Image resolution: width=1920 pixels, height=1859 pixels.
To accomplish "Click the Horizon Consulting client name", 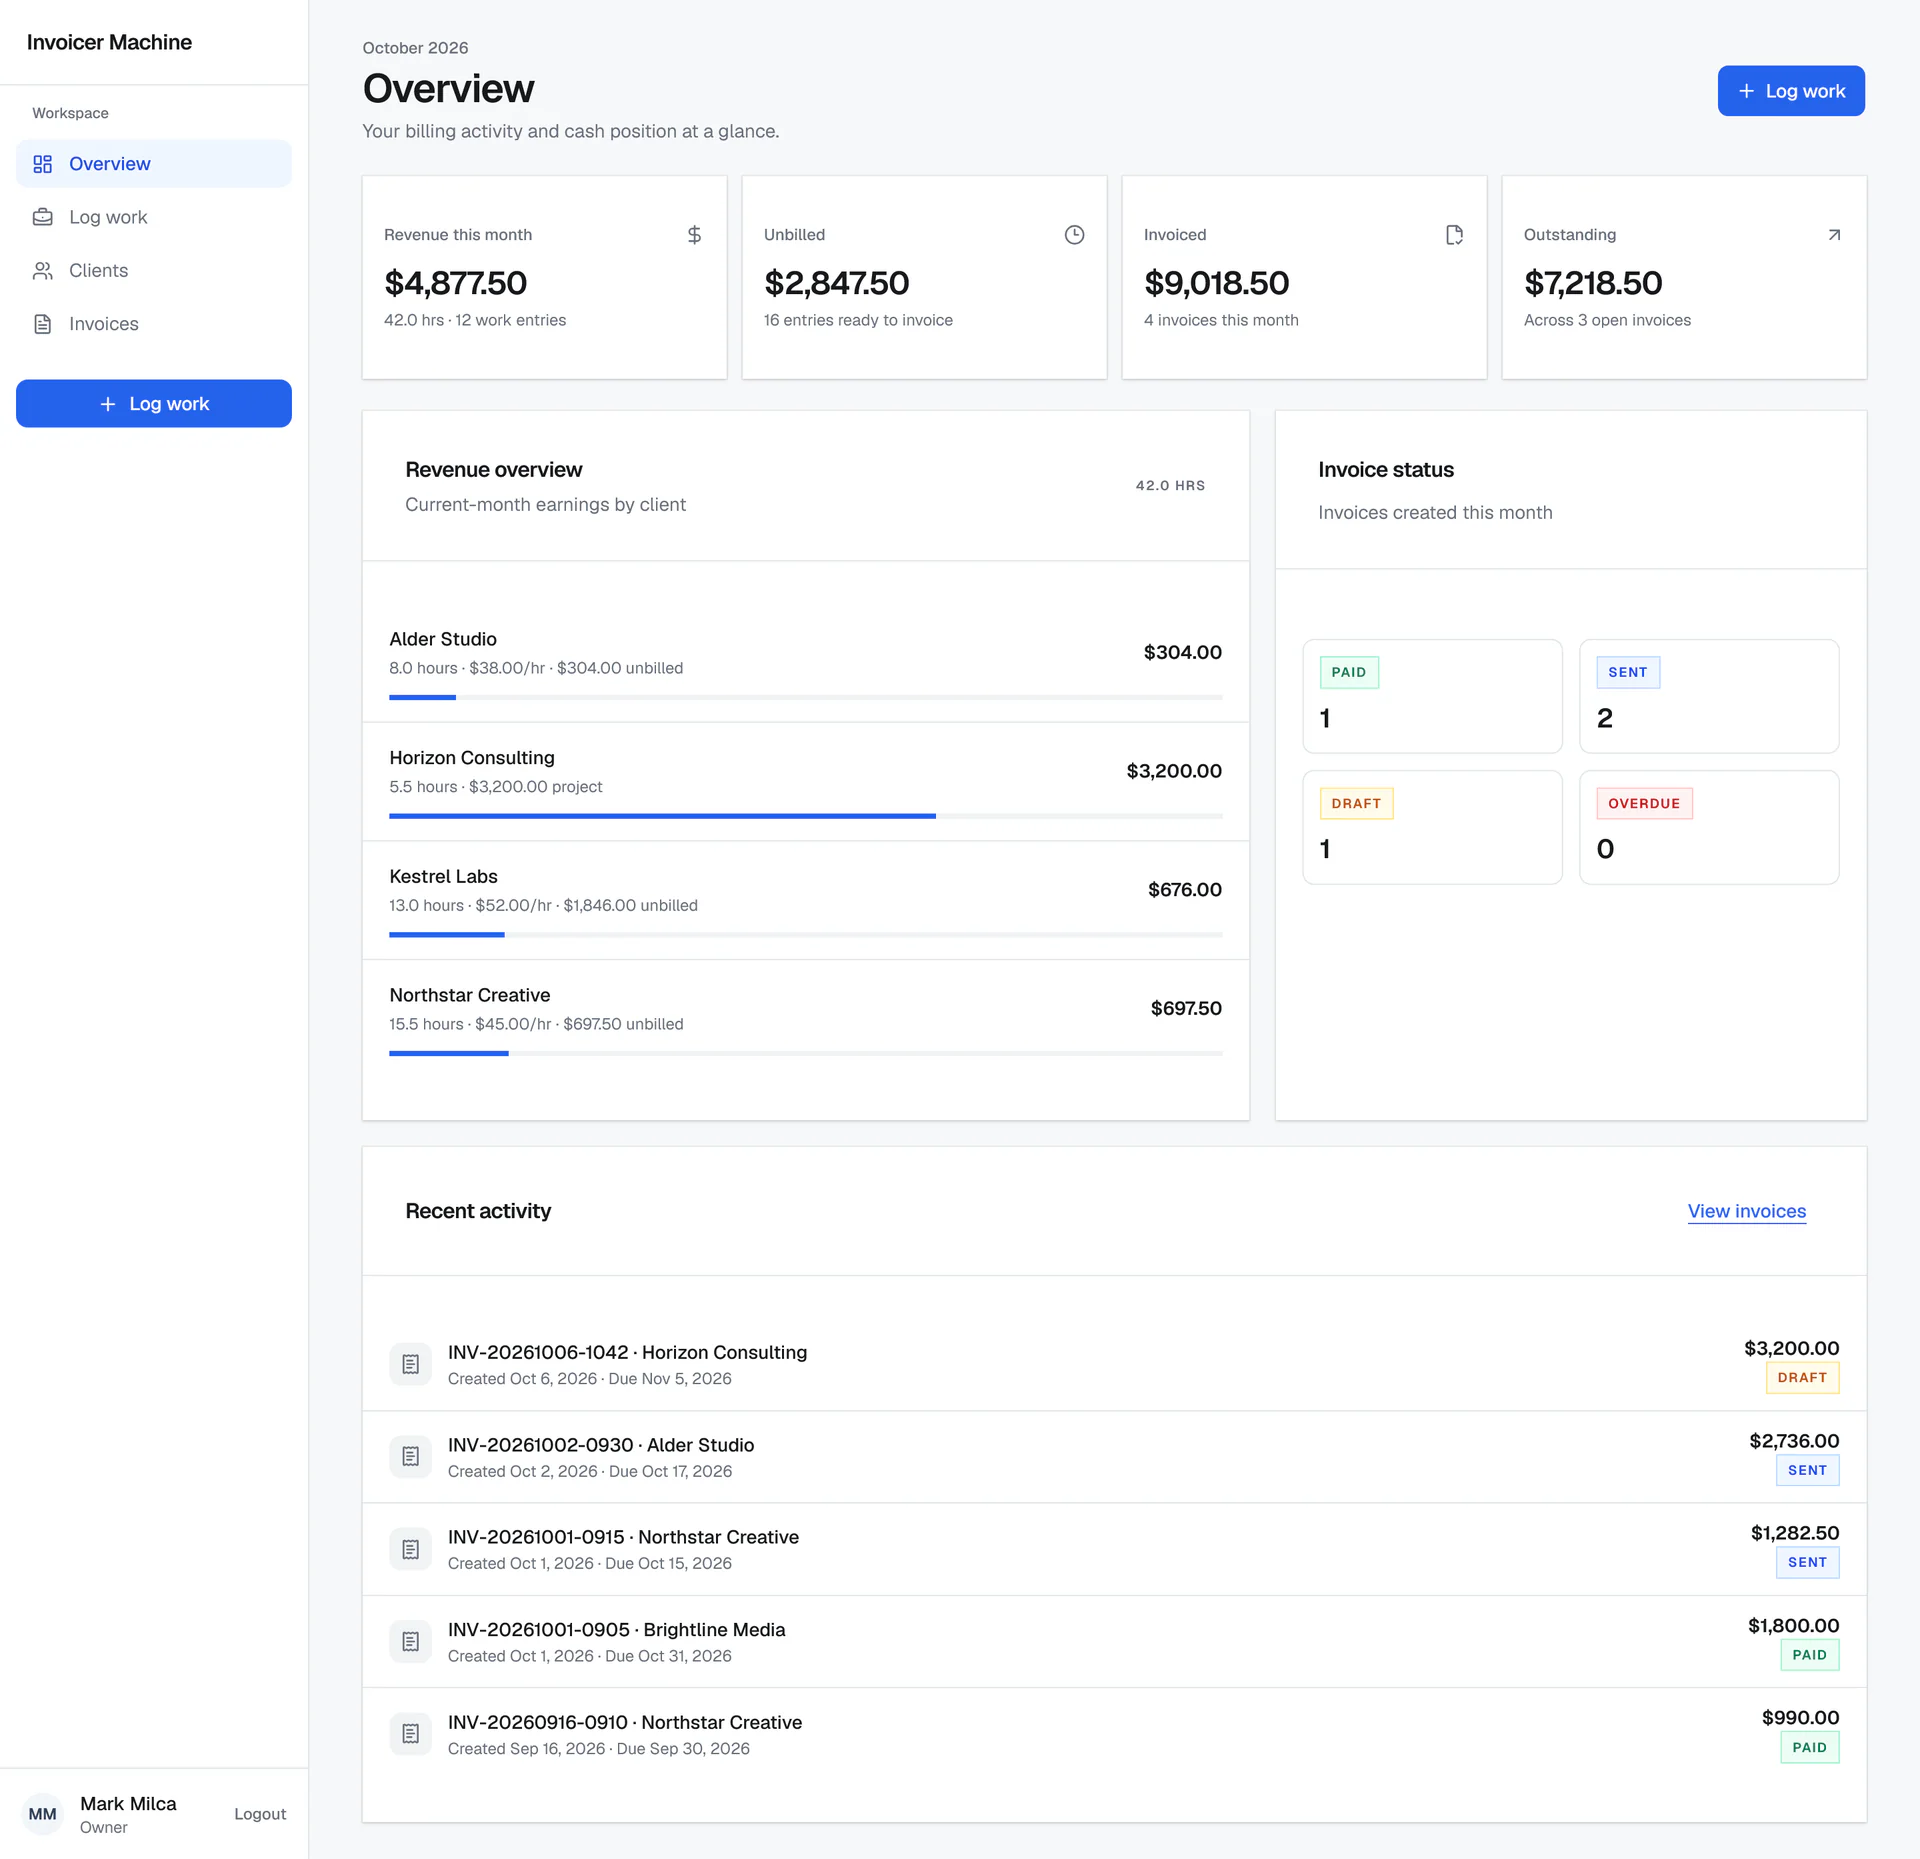I will click(x=472, y=758).
